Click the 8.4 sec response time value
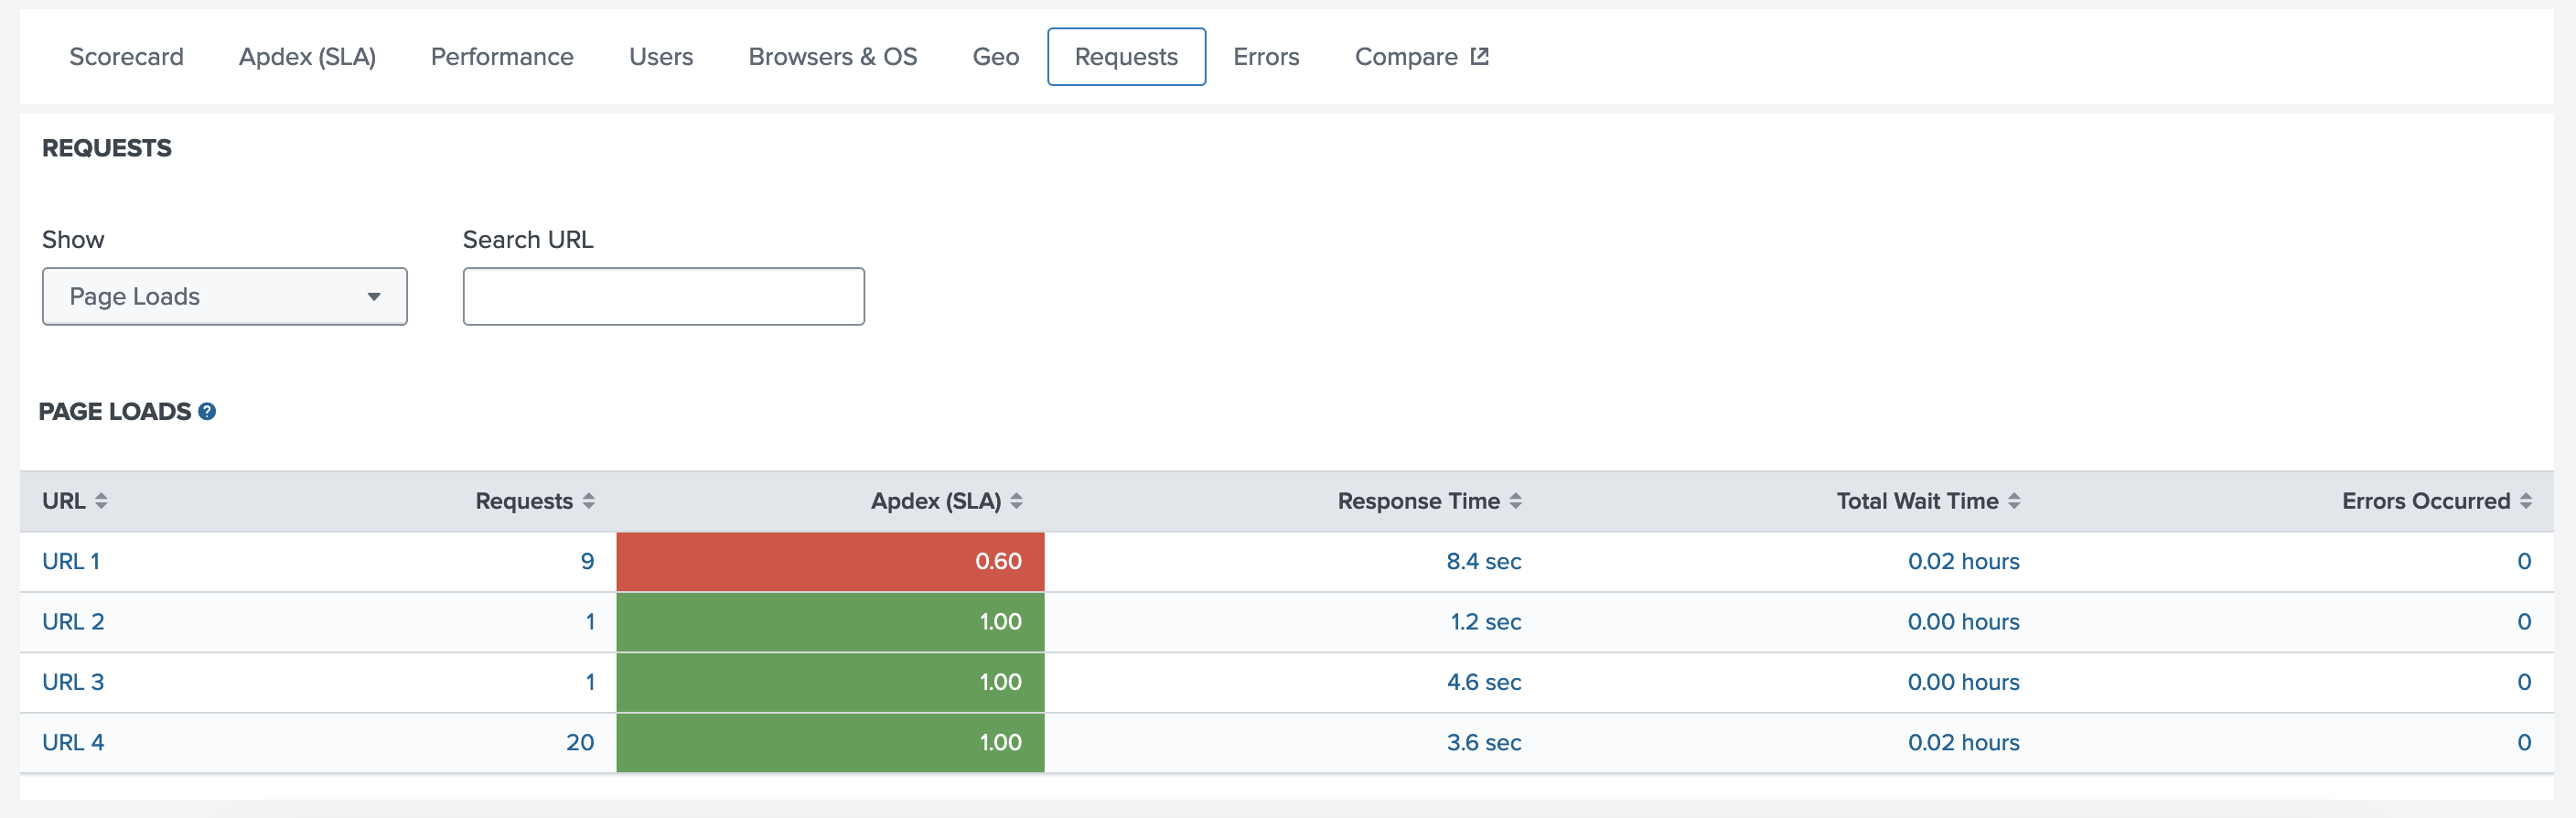Viewport: 2576px width, 818px height. tap(1483, 562)
